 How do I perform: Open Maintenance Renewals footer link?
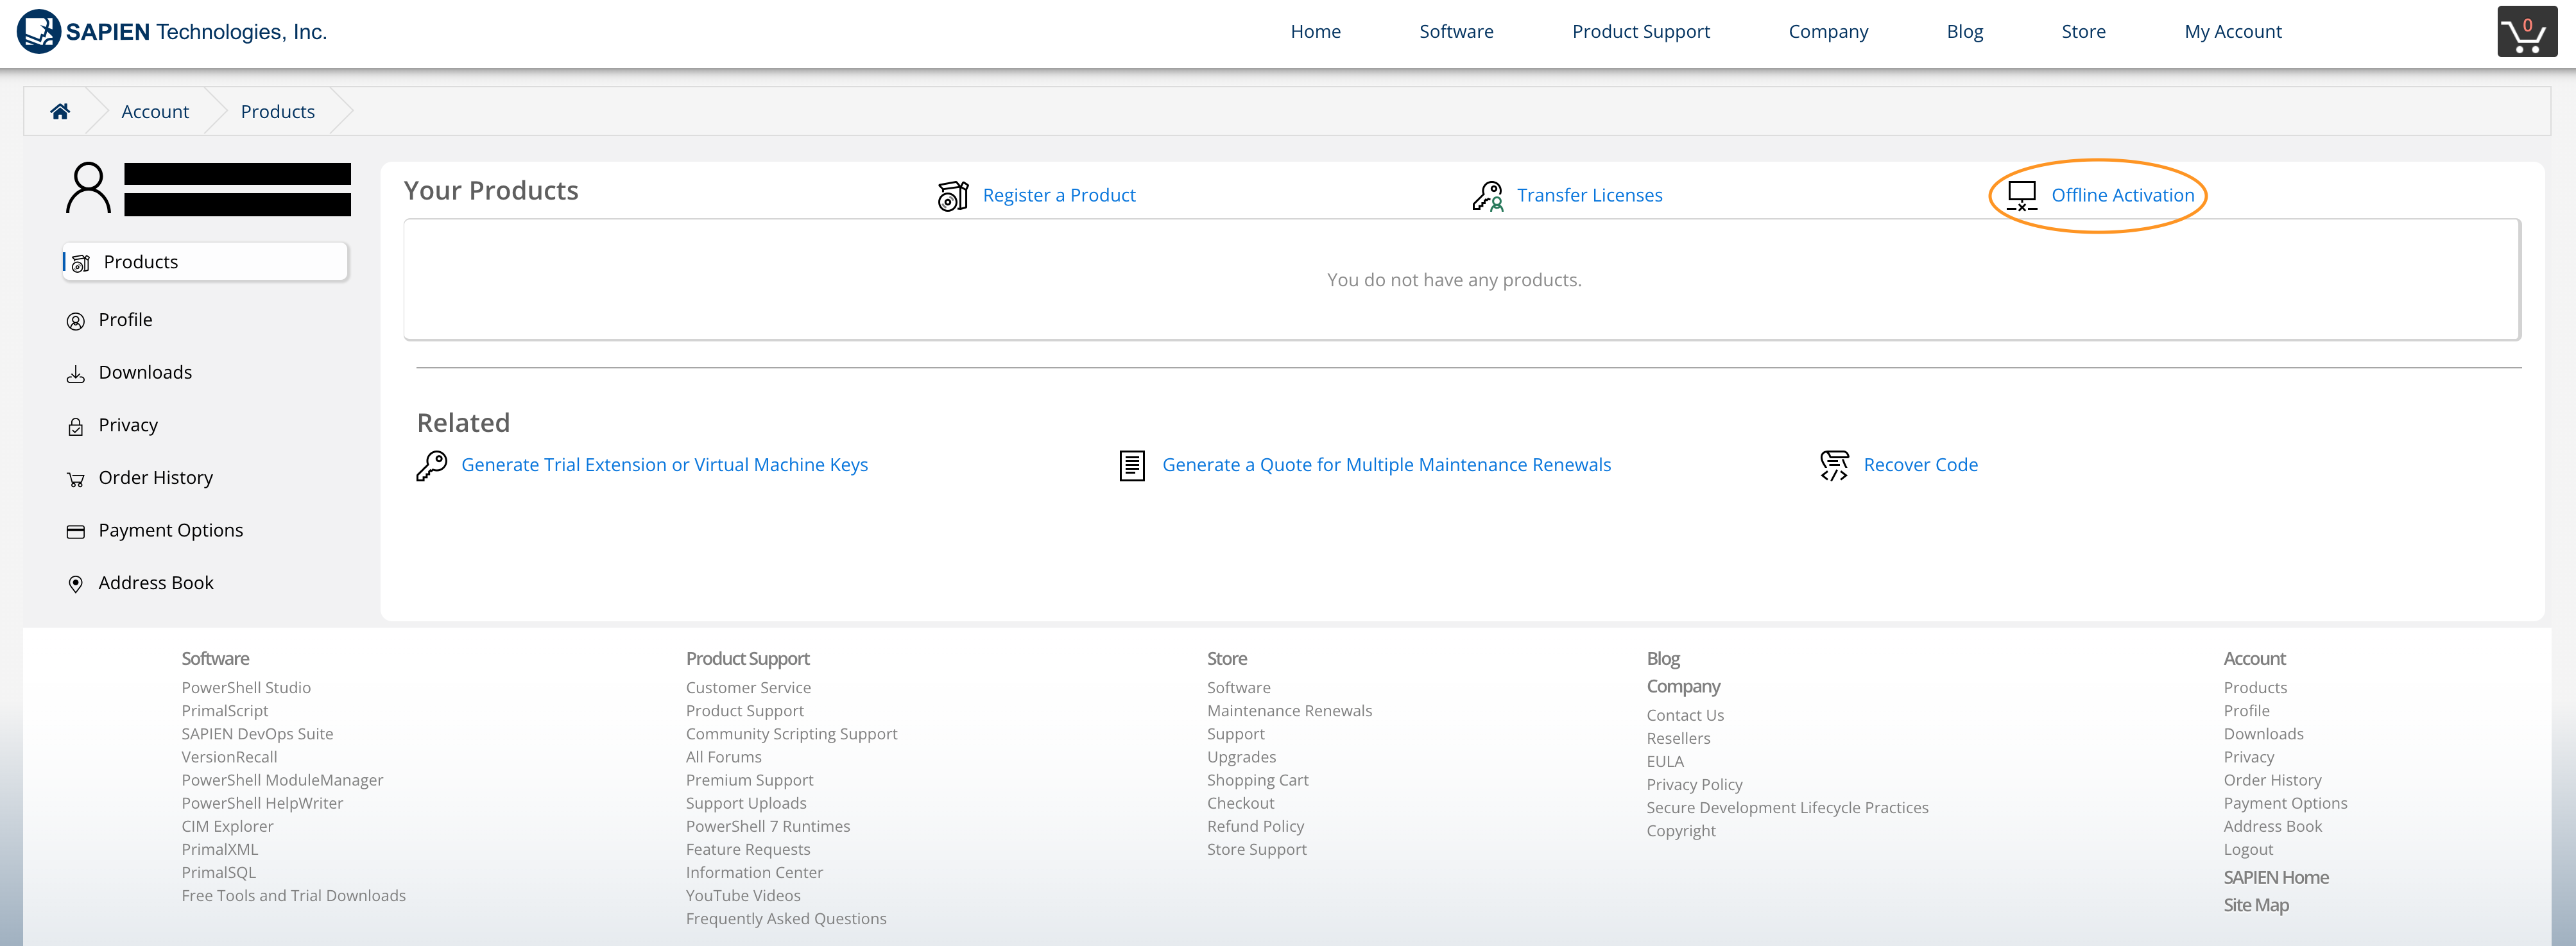[x=1289, y=711]
